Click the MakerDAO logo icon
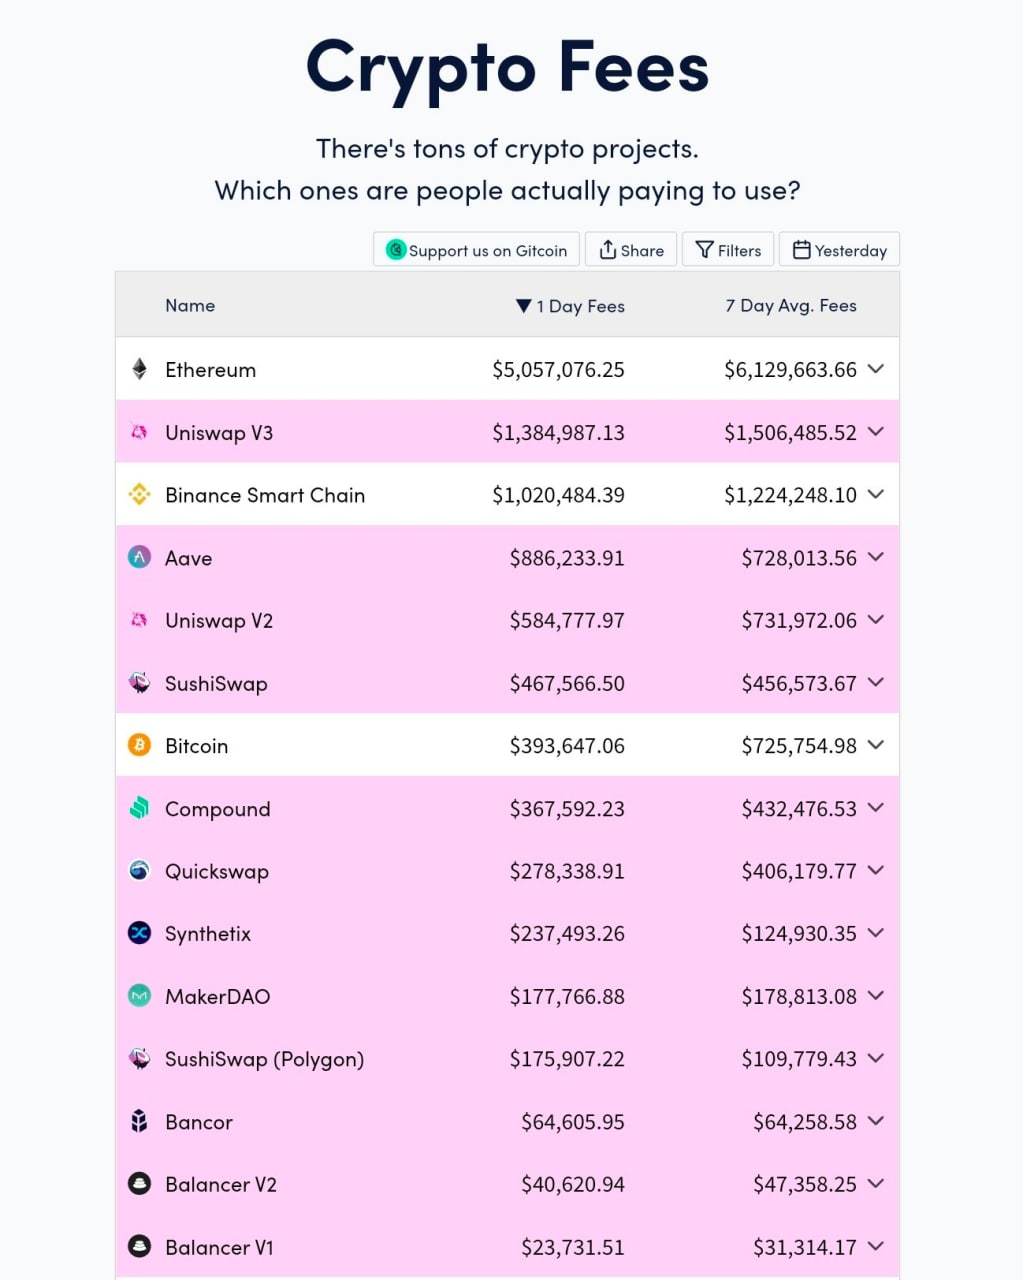The image size is (1023, 1280). point(140,996)
